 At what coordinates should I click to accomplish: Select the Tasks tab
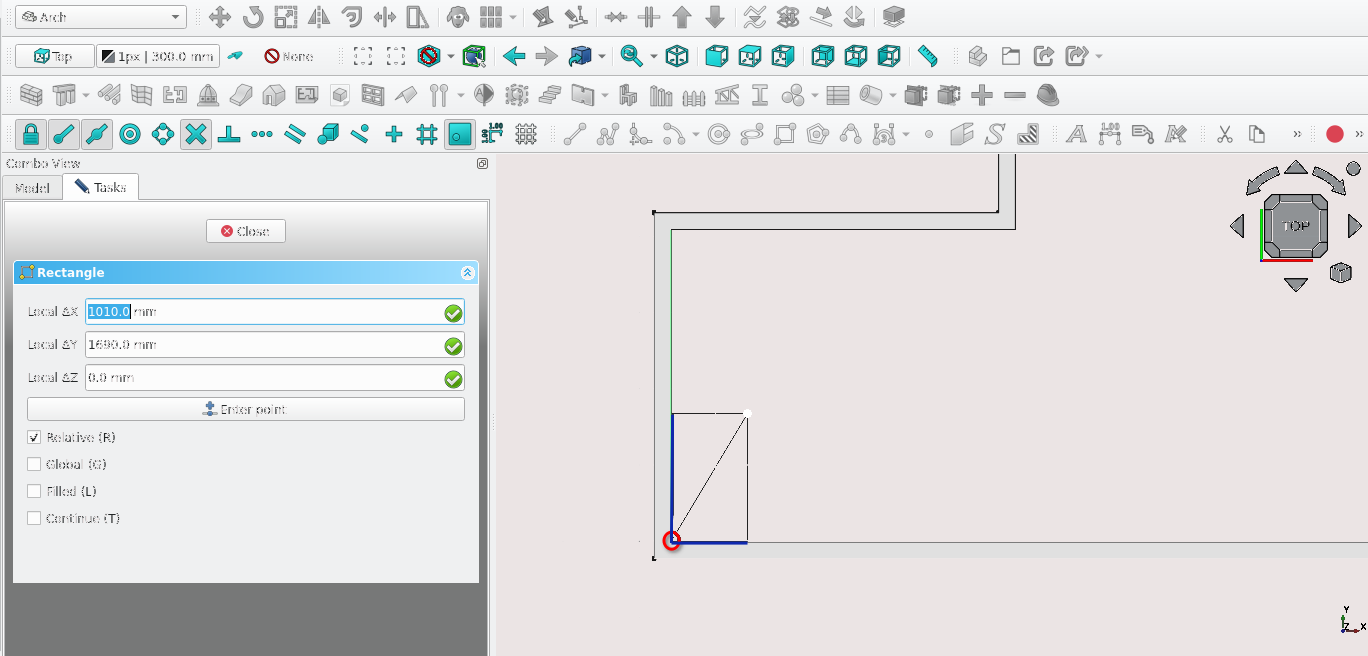100,188
